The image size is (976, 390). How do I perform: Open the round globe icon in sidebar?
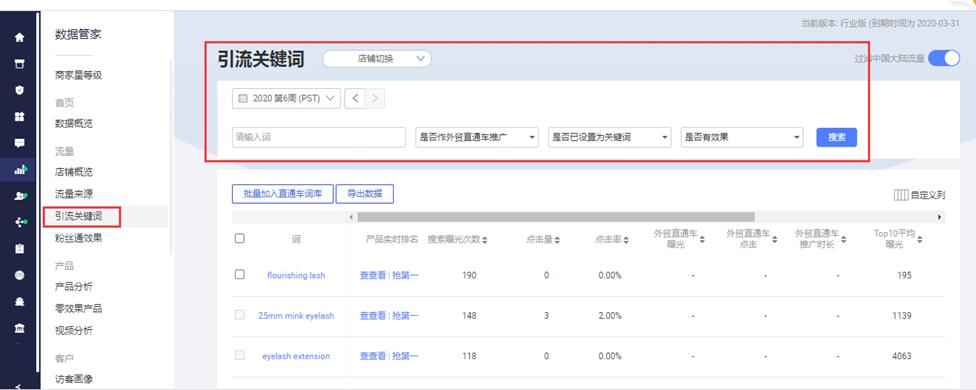tap(19, 274)
